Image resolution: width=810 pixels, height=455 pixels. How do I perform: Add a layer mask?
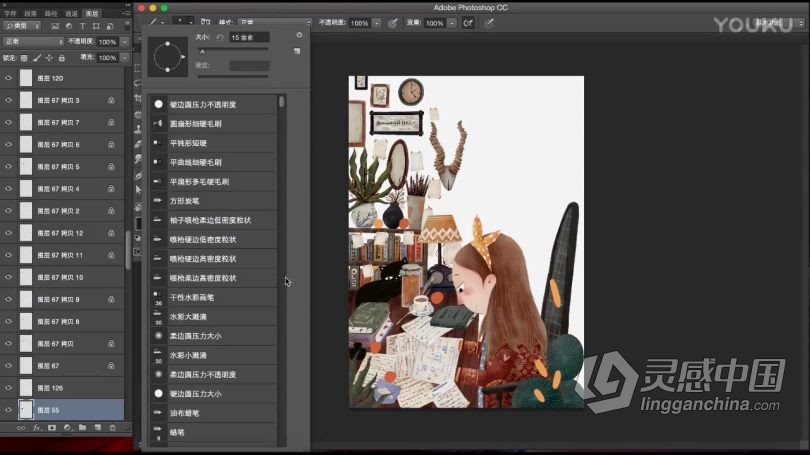(x=52, y=428)
